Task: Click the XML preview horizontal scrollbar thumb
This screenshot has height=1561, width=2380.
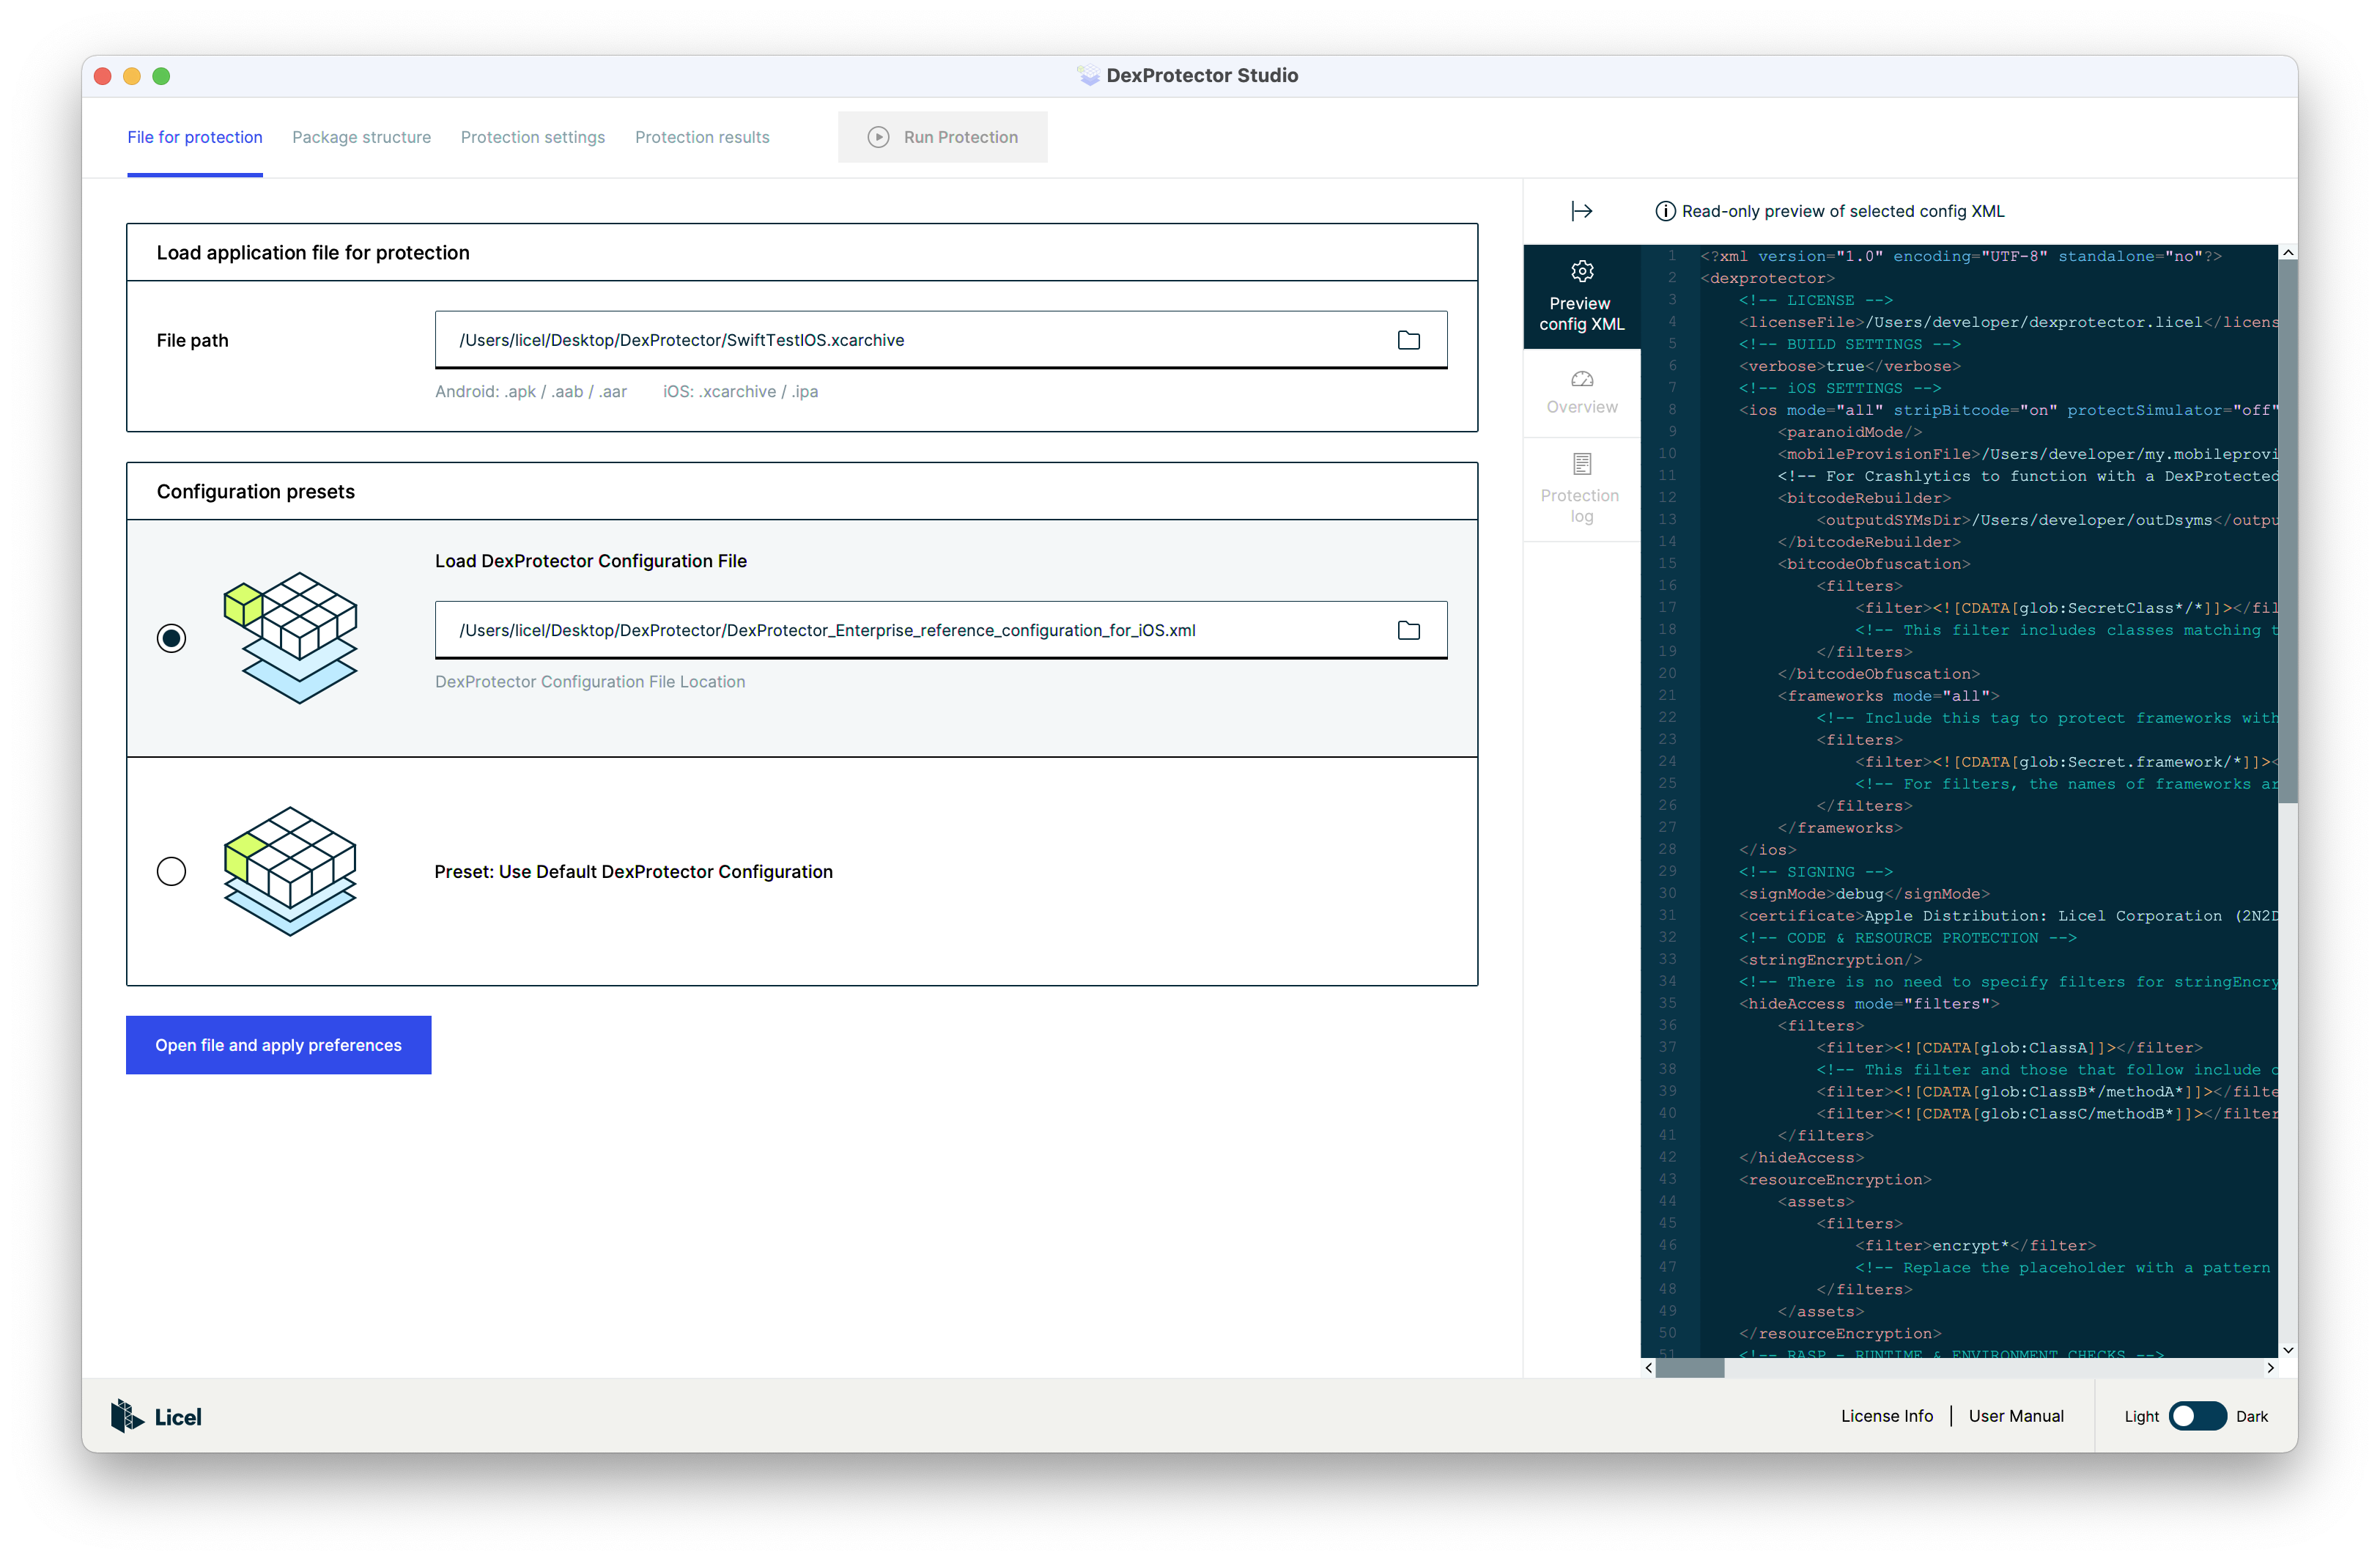Action: click(1689, 1368)
